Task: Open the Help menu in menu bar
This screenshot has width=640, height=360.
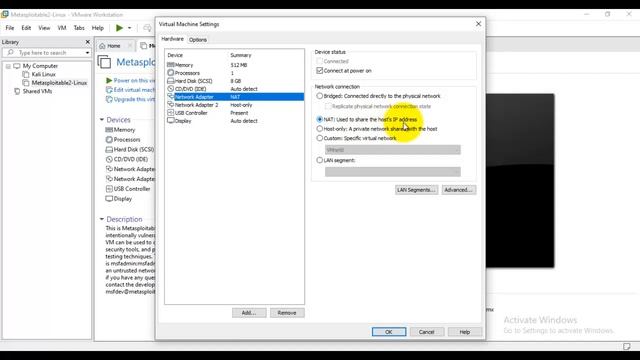Action: 98,28
